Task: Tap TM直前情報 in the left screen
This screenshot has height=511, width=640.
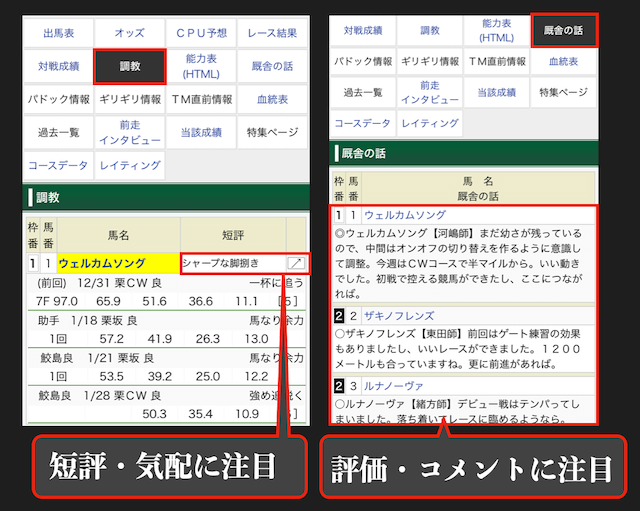Action: [201, 99]
